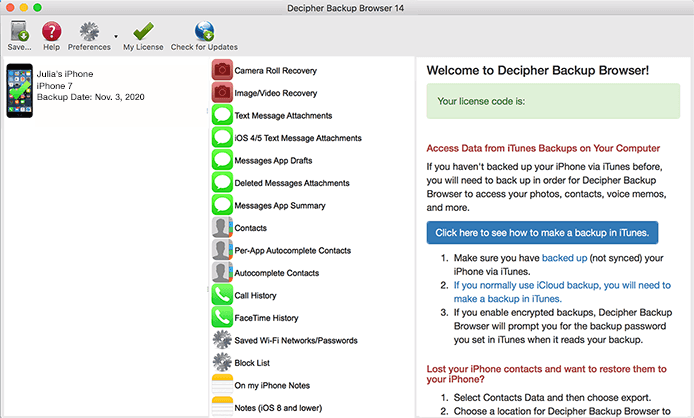The width and height of the screenshot is (694, 418).
Task: Open the Help toolbar icon
Action: [x=51, y=31]
